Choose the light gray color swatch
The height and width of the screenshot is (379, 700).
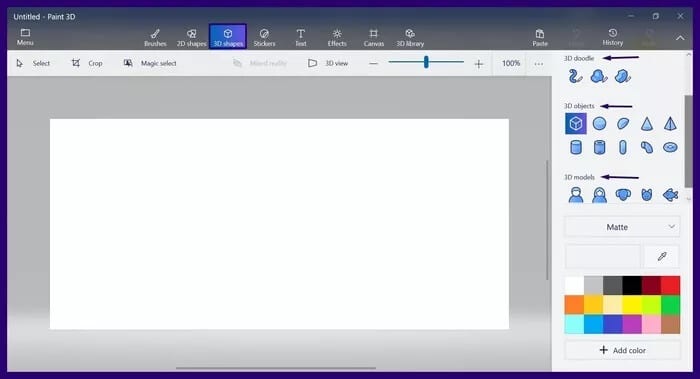pos(593,286)
